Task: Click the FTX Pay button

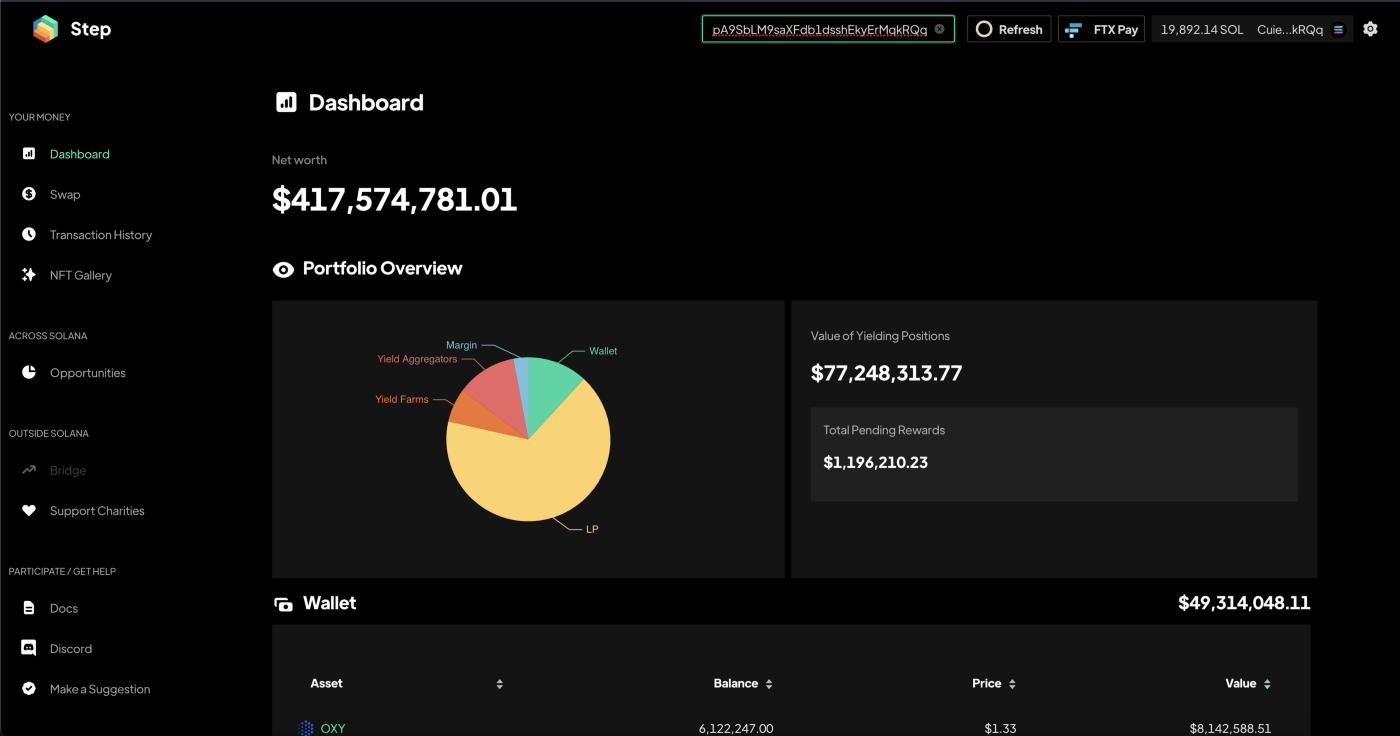Action: point(1101,29)
